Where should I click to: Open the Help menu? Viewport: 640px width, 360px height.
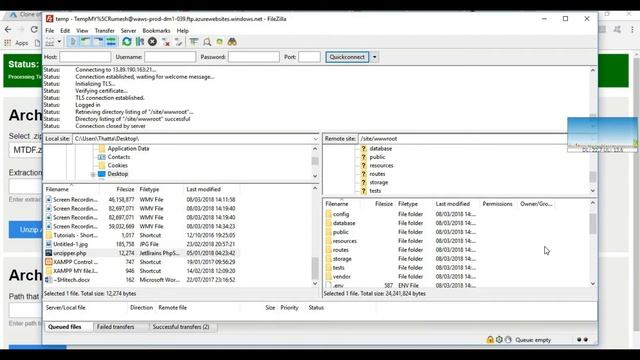pyautogui.click(x=182, y=31)
